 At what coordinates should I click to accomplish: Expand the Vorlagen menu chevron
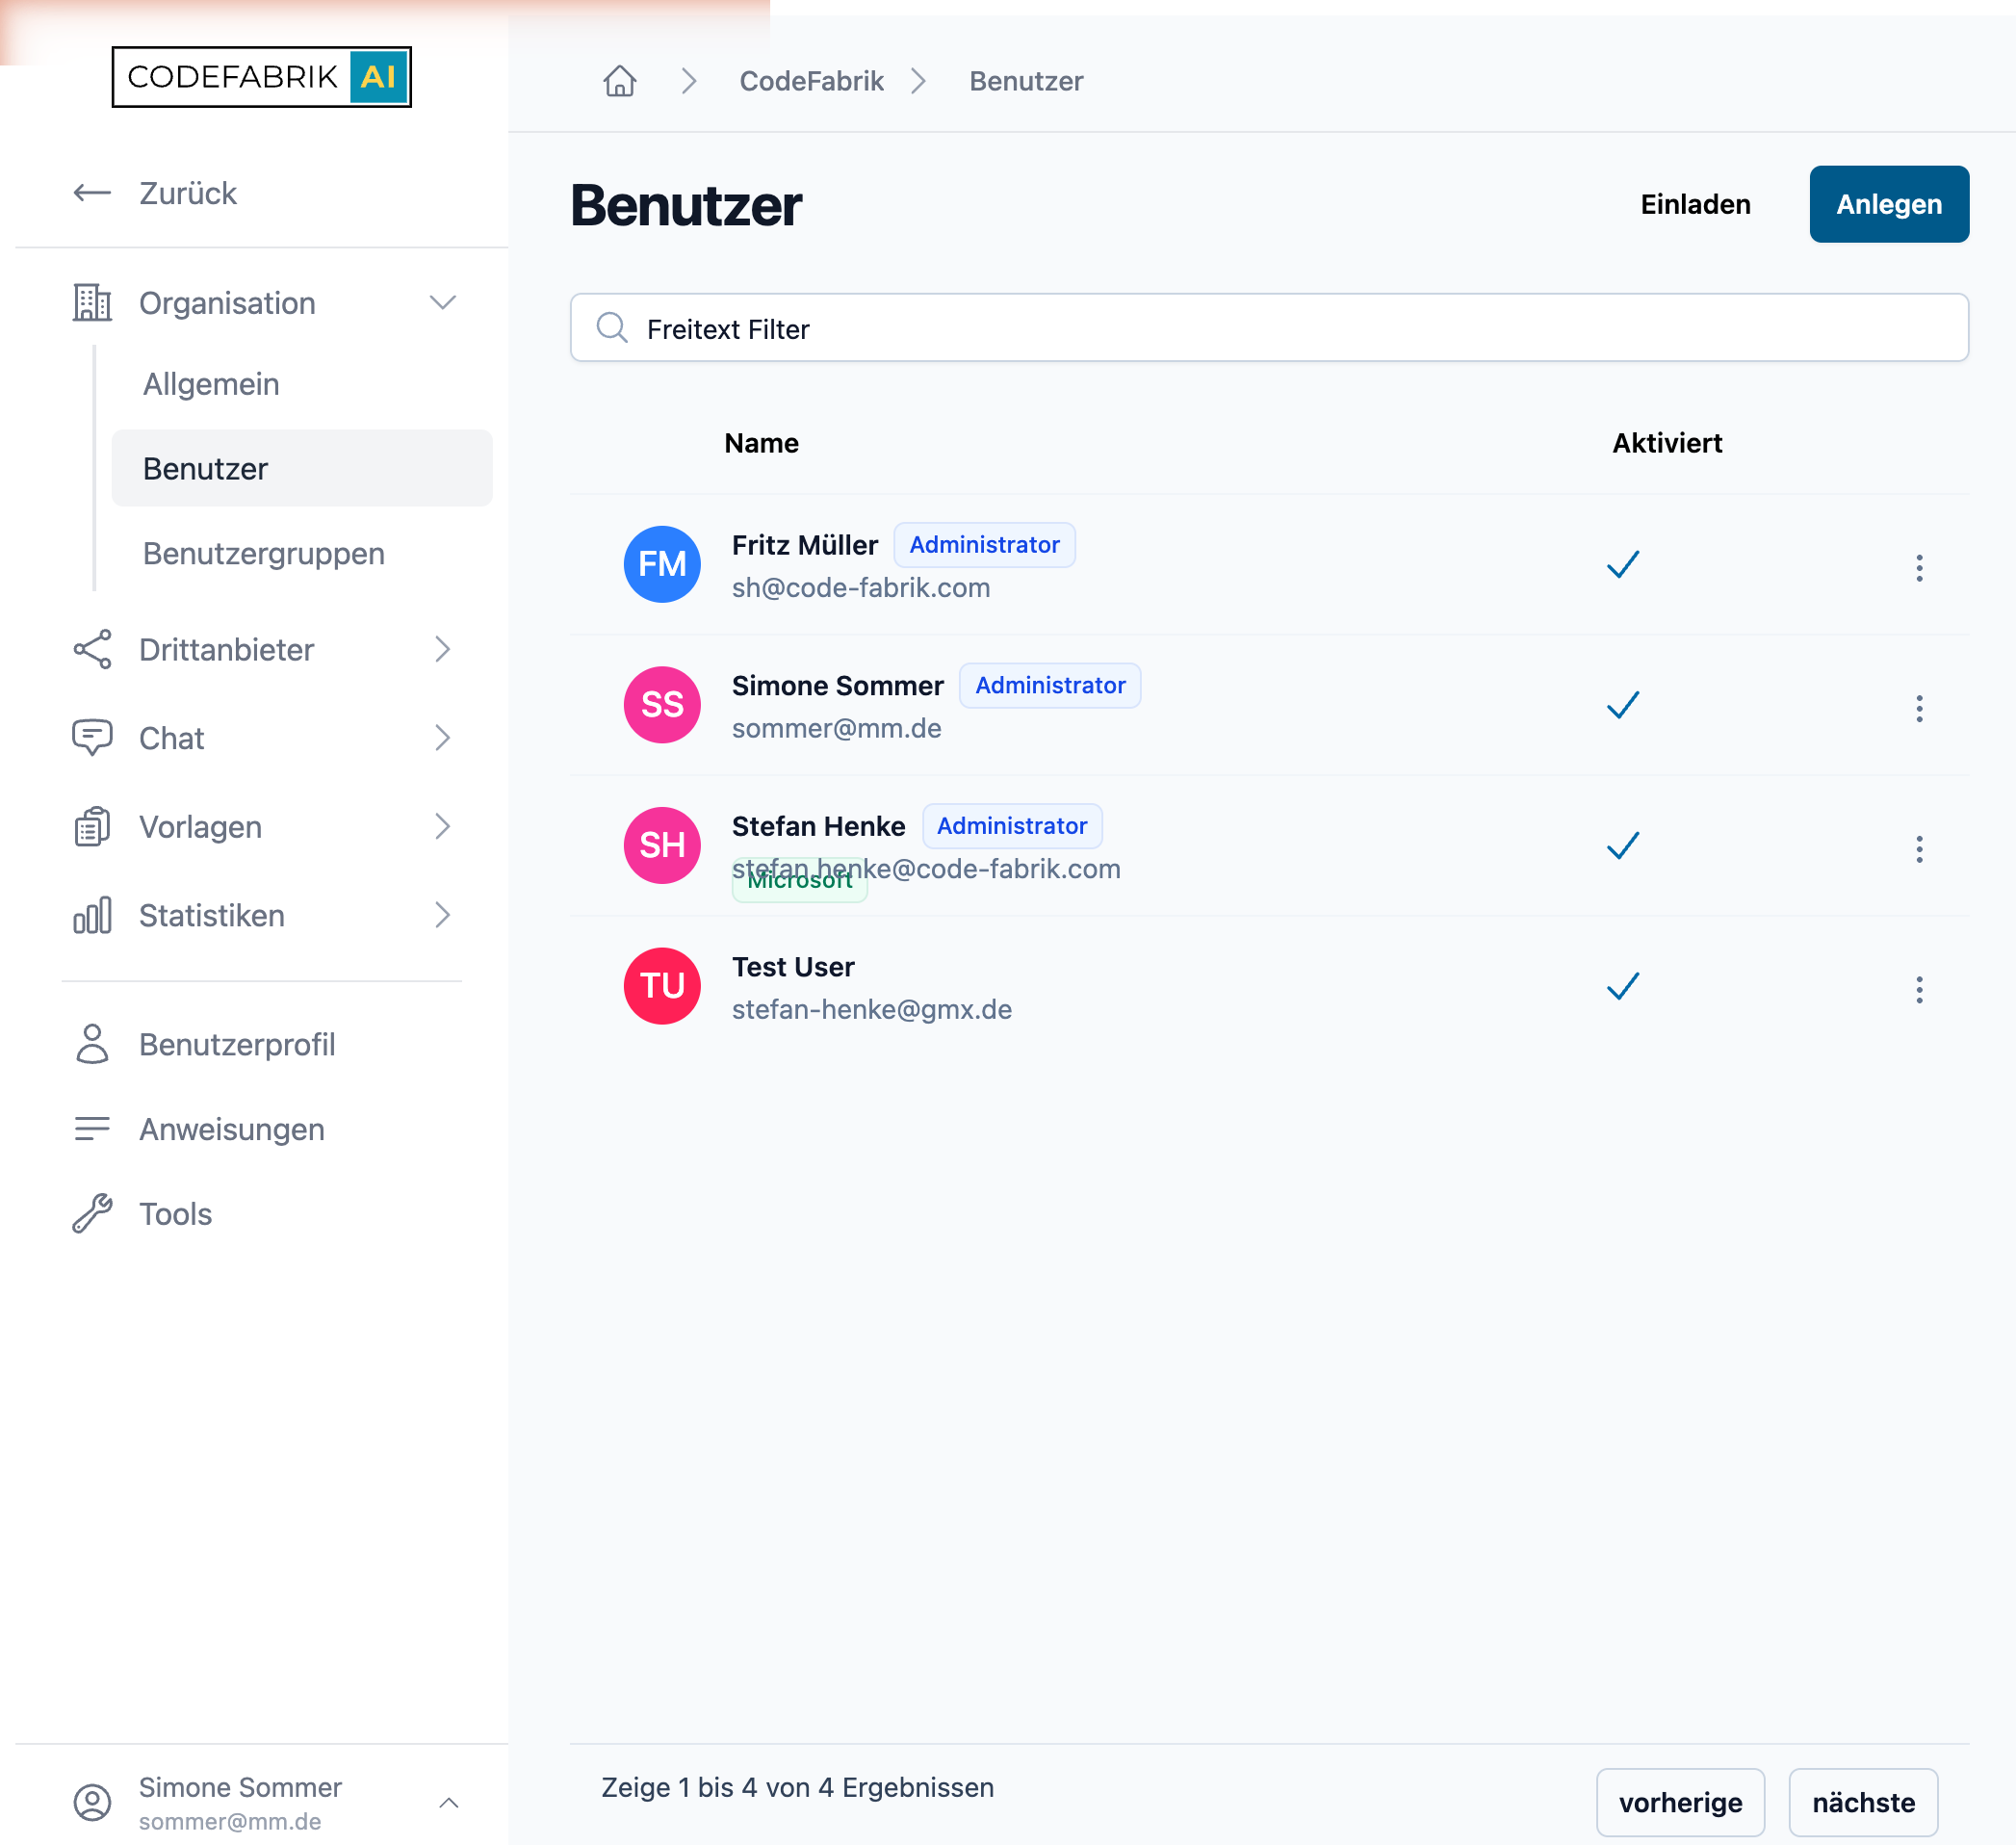point(443,827)
